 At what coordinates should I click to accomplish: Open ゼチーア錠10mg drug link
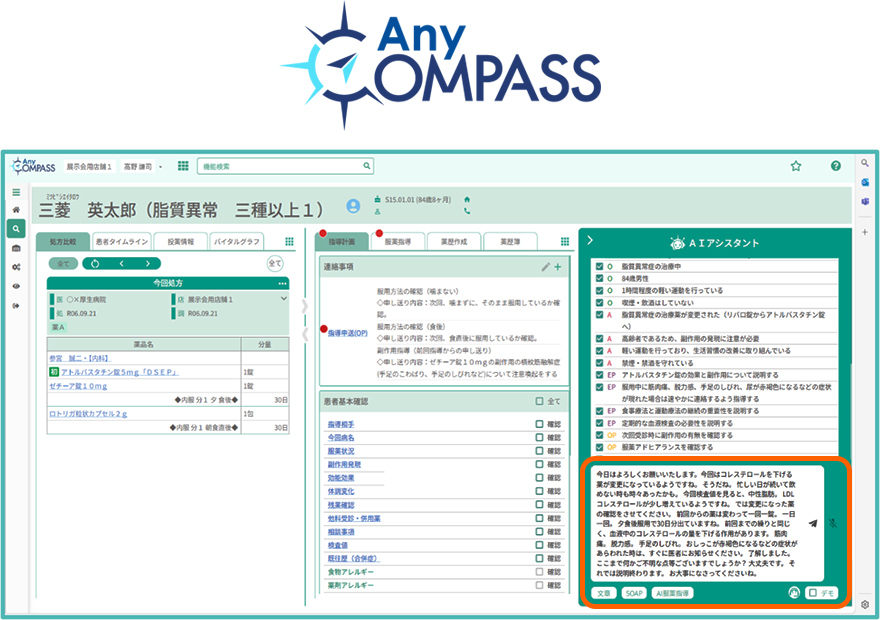point(78,386)
